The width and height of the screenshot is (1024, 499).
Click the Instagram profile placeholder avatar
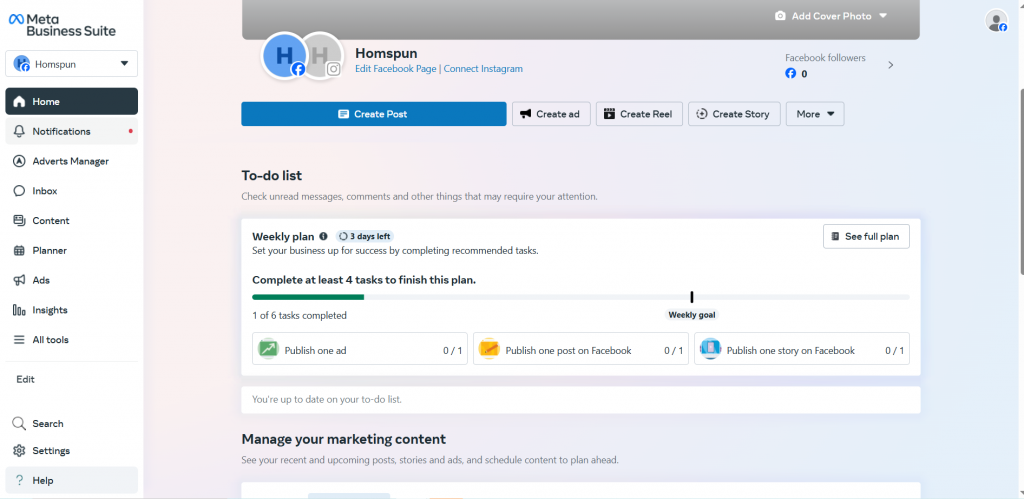click(323, 56)
